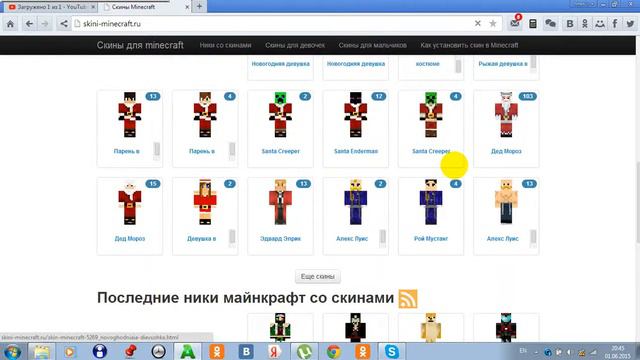The height and width of the screenshot is (360, 640).
Task: Open the Скины для девочек menu
Action: coord(295,45)
